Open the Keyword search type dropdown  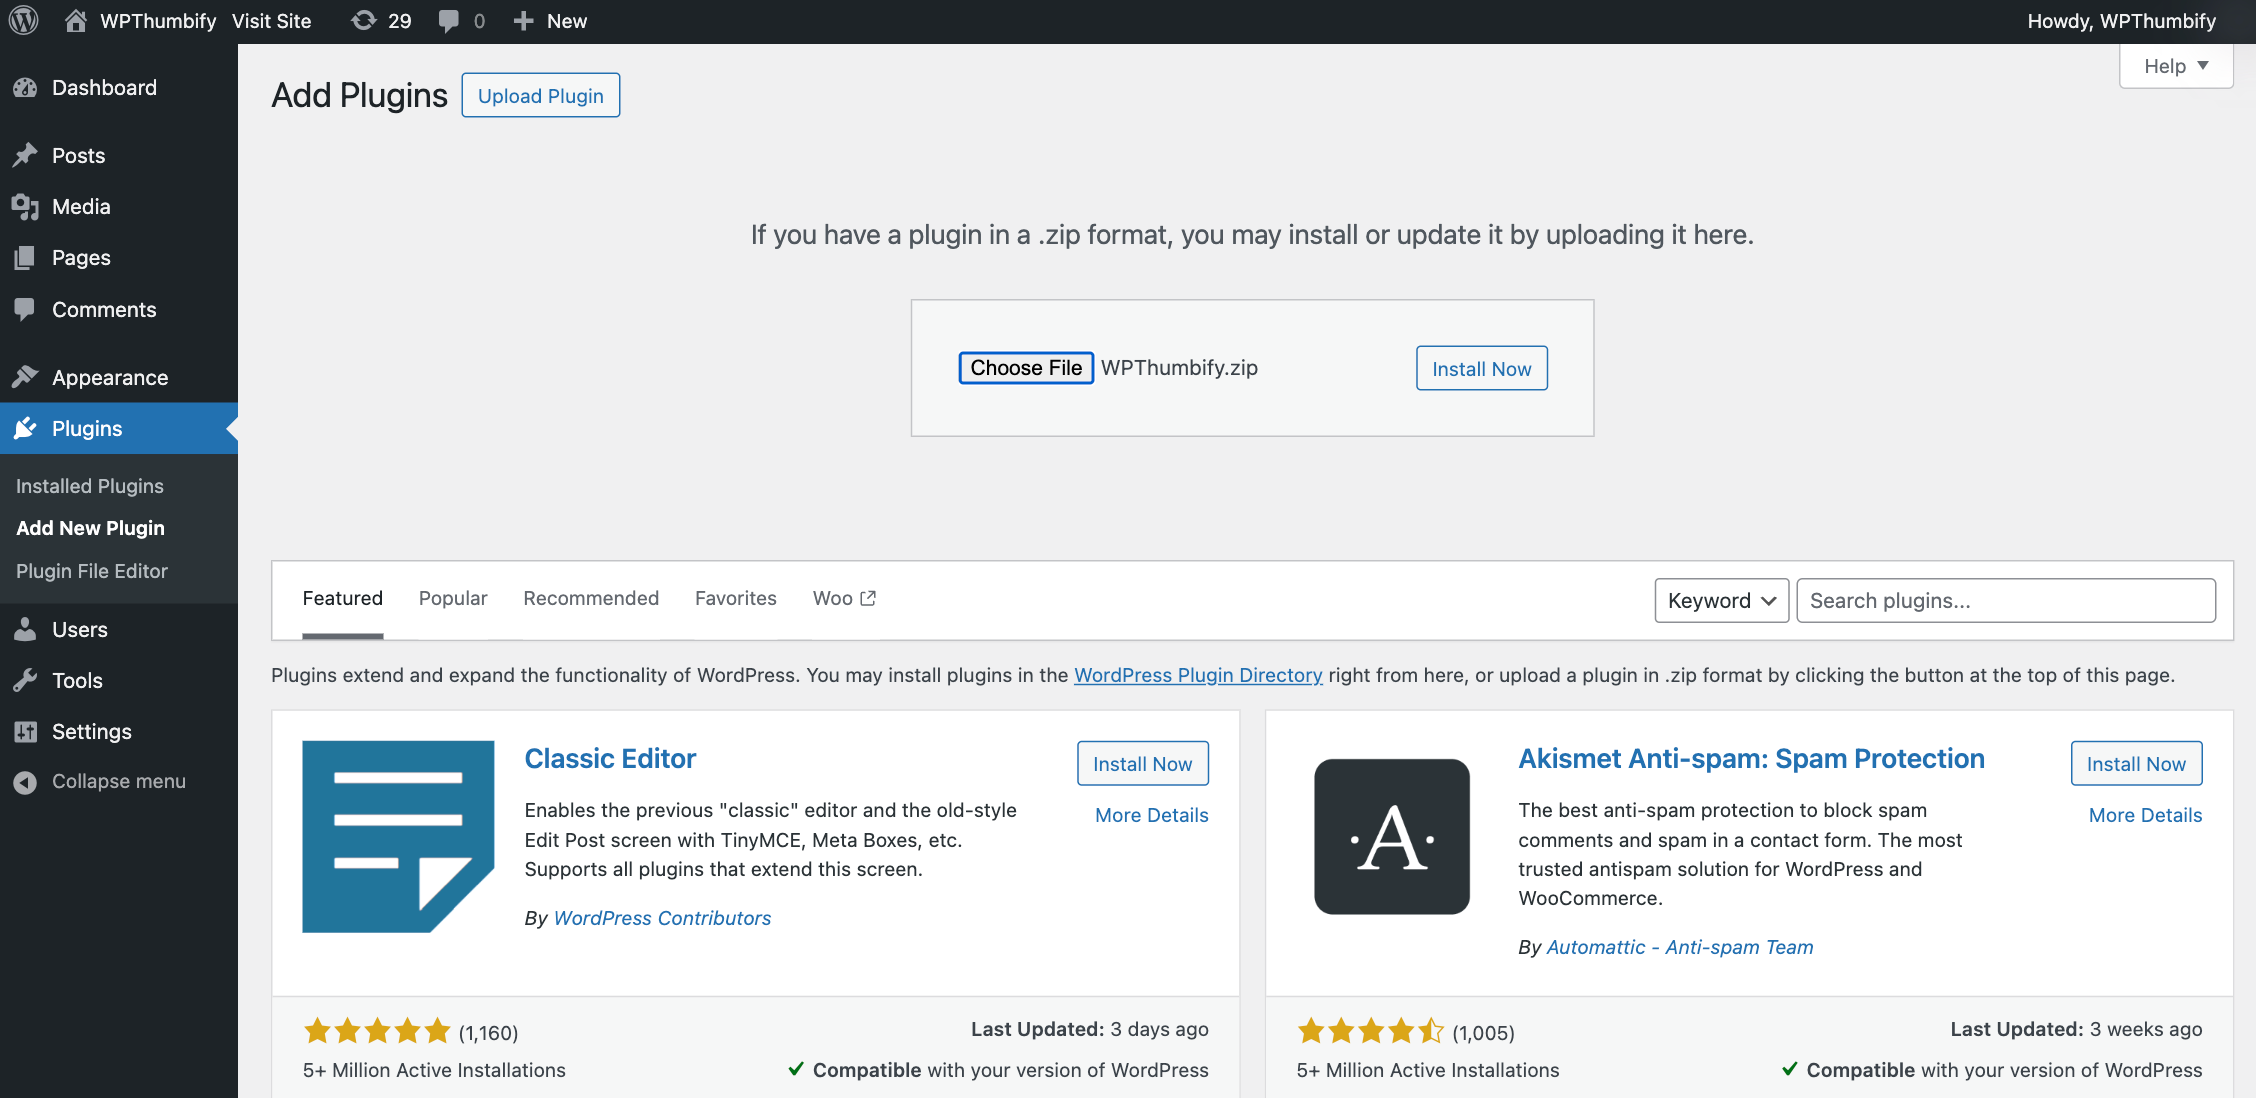pos(1721,600)
